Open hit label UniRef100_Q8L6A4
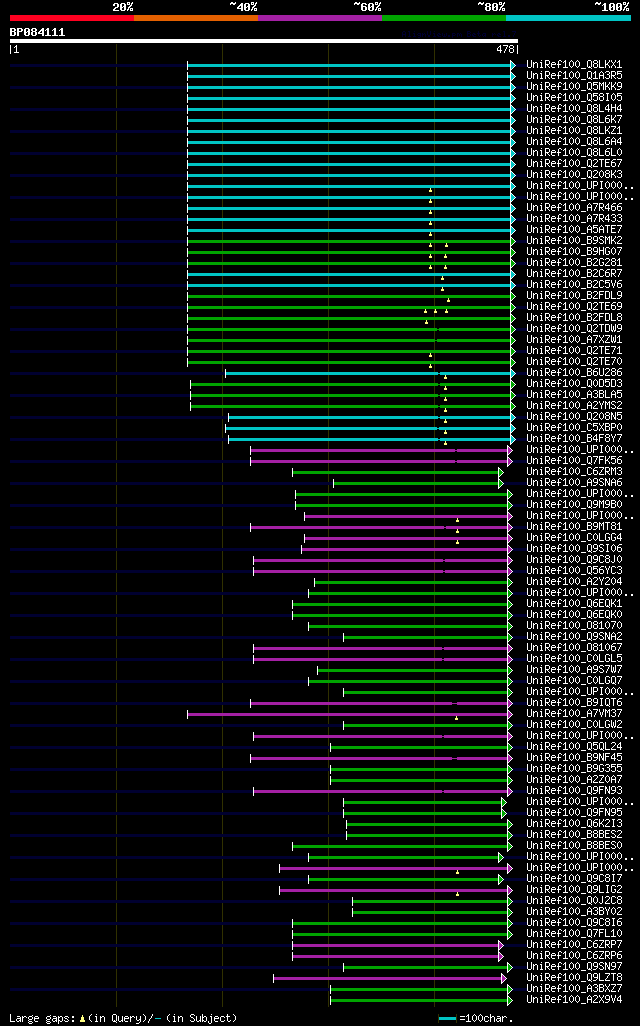The height and width of the screenshot is (1026, 640). (x=574, y=141)
